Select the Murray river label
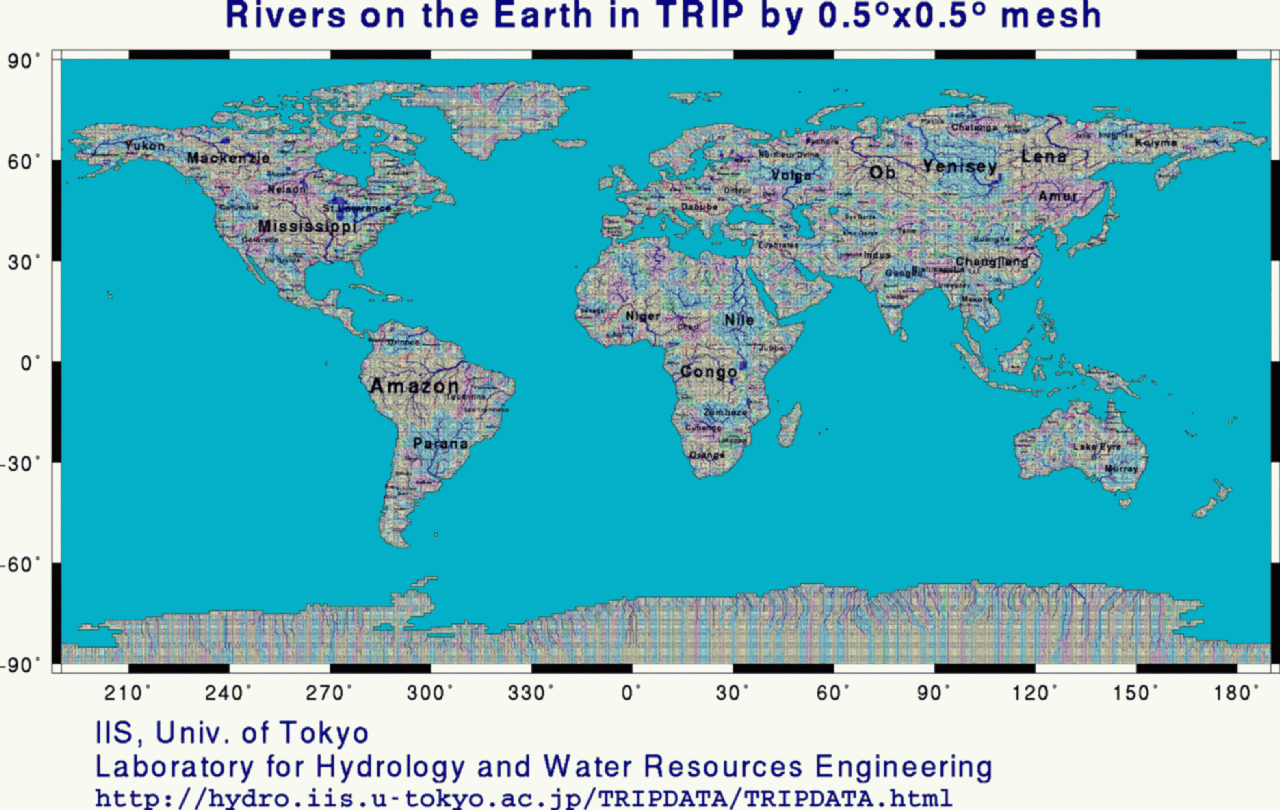This screenshot has height=810, width=1280. tap(1122, 468)
